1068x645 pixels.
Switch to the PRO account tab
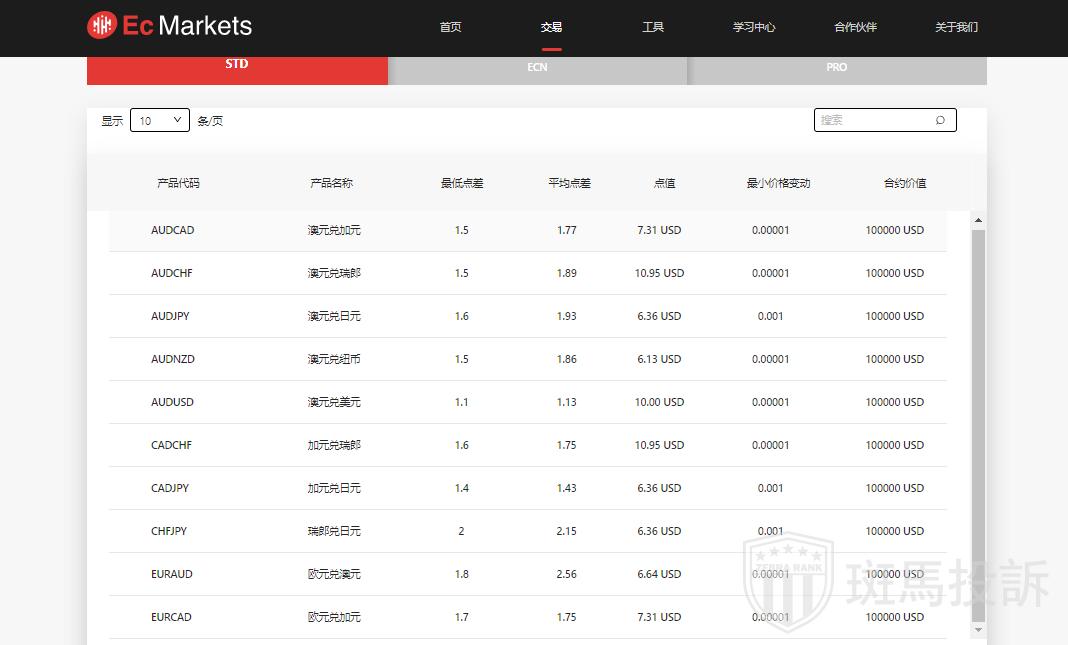[x=837, y=68]
